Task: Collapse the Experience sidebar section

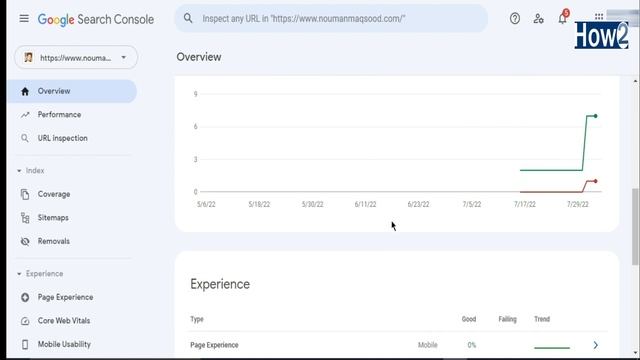Action: click(x=40, y=273)
